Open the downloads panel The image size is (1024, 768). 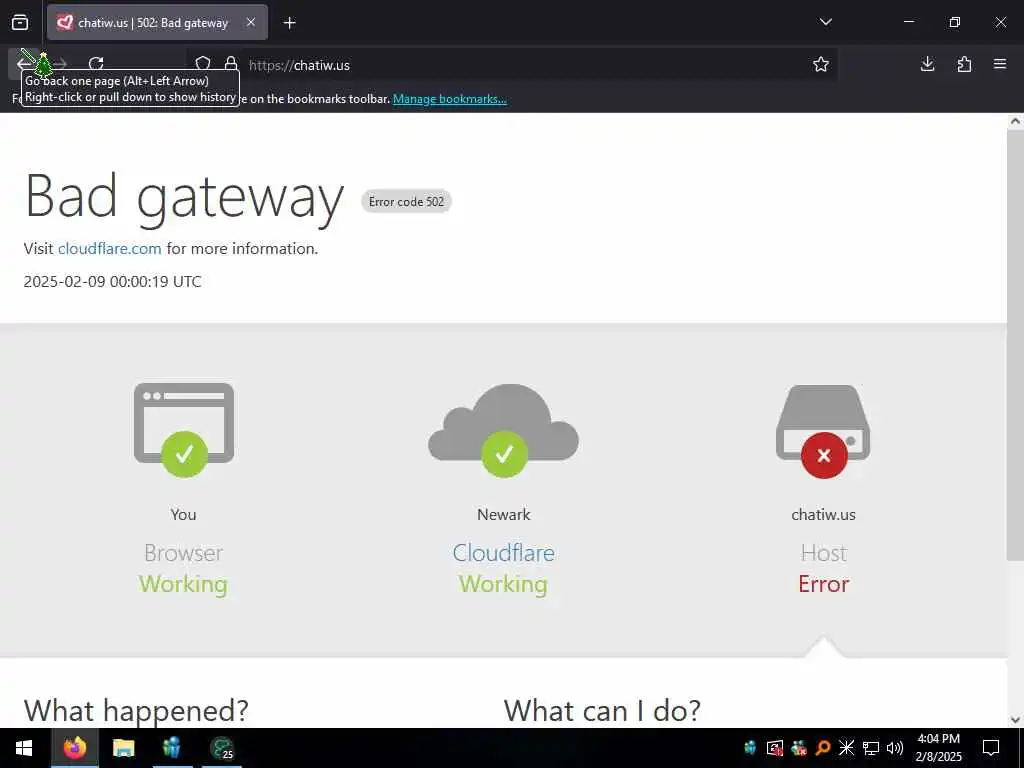(927, 64)
